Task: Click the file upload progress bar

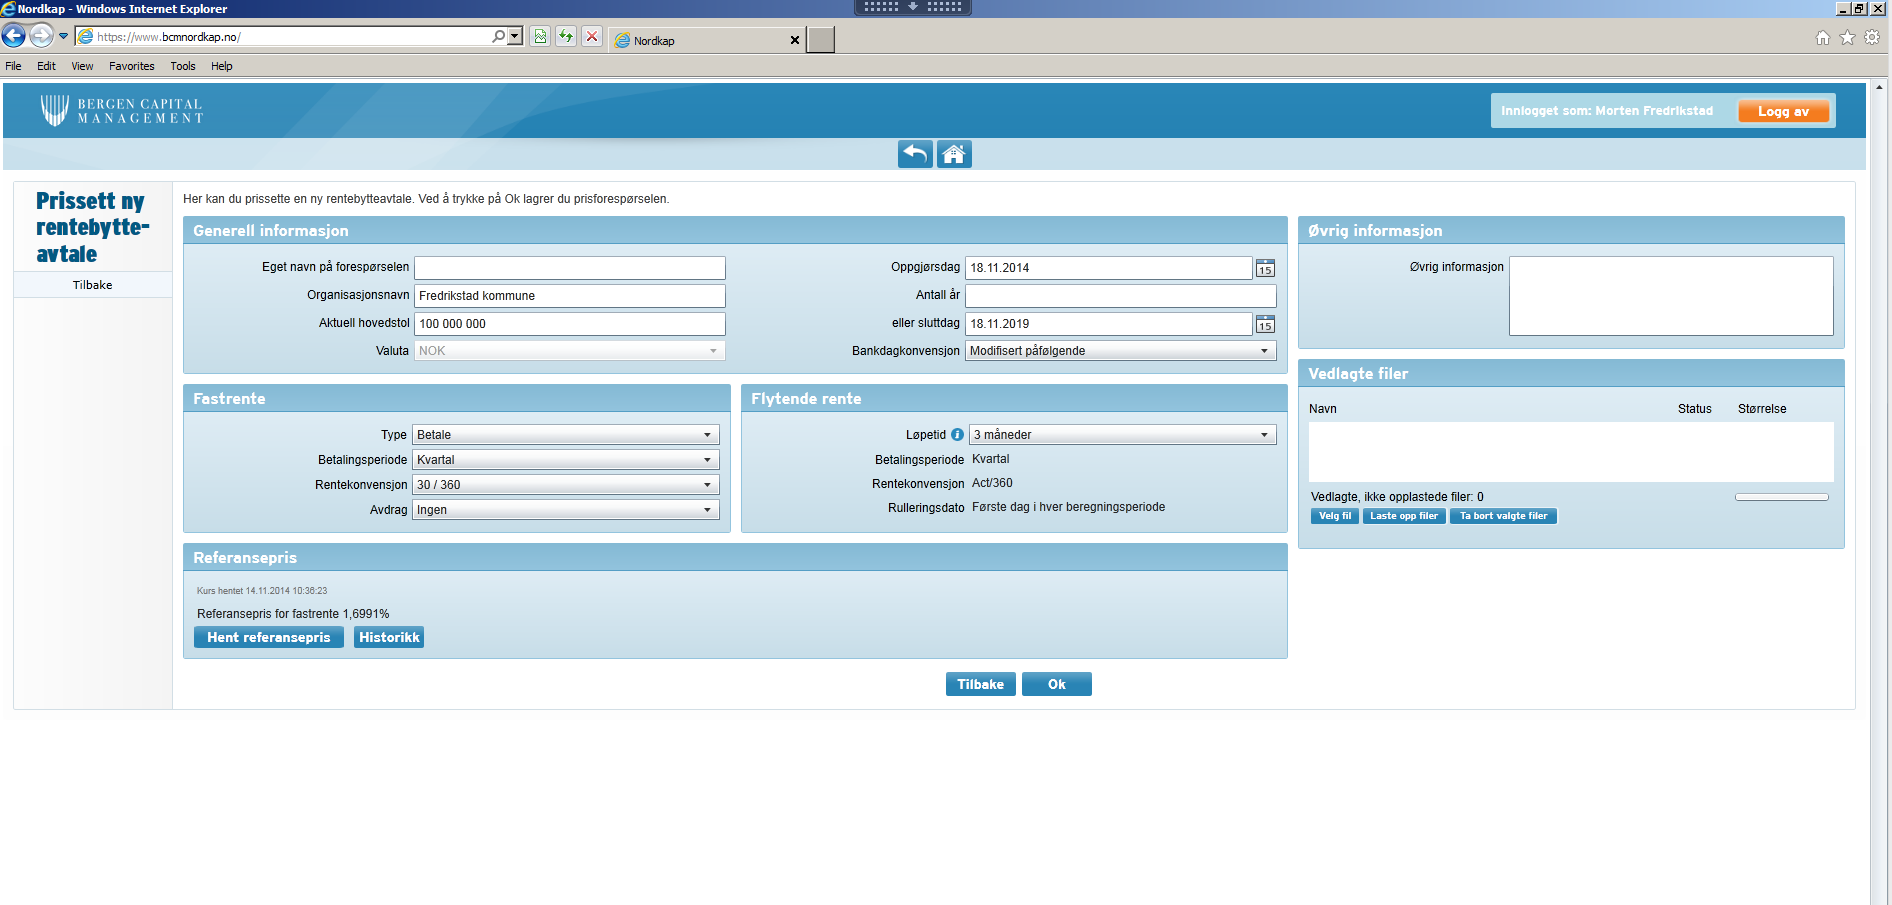Action: click(1782, 497)
